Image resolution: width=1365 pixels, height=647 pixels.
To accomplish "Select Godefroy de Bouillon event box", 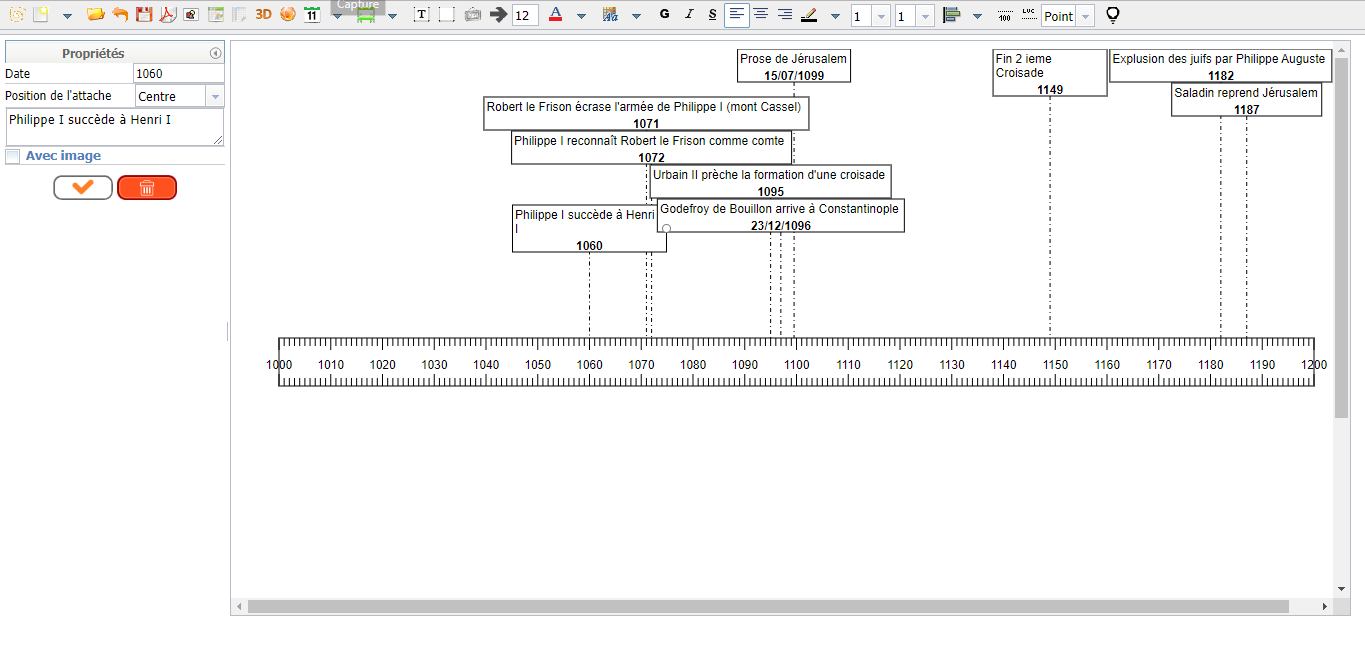I will [x=781, y=216].
